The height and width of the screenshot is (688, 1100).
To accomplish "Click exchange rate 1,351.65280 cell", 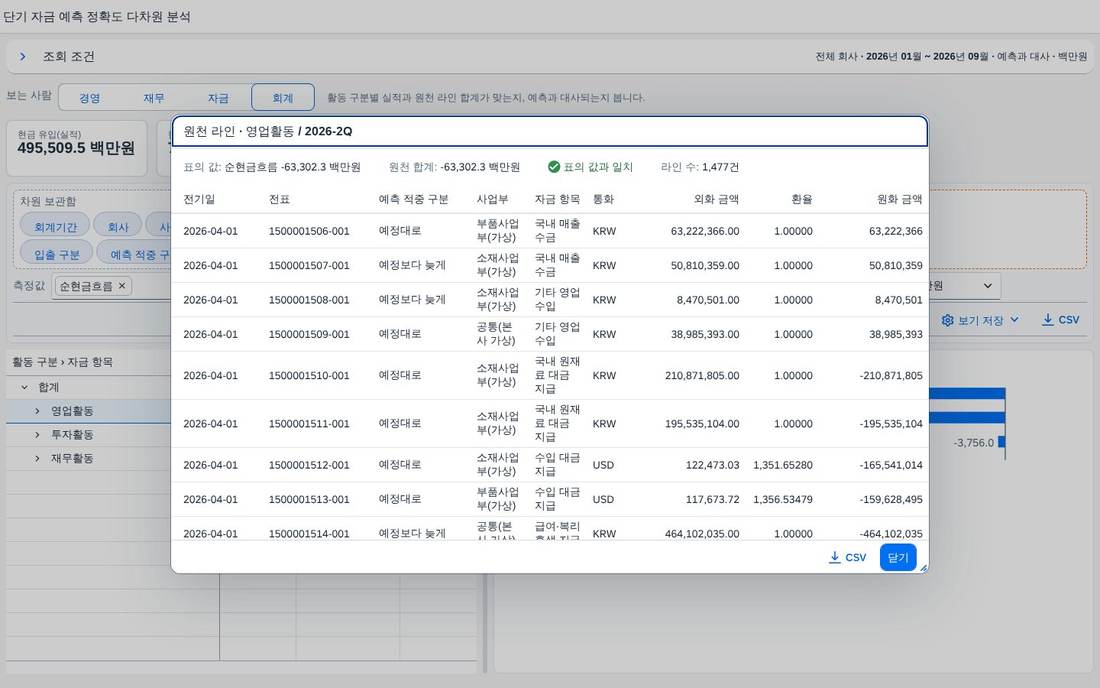I will click(783, 465).
